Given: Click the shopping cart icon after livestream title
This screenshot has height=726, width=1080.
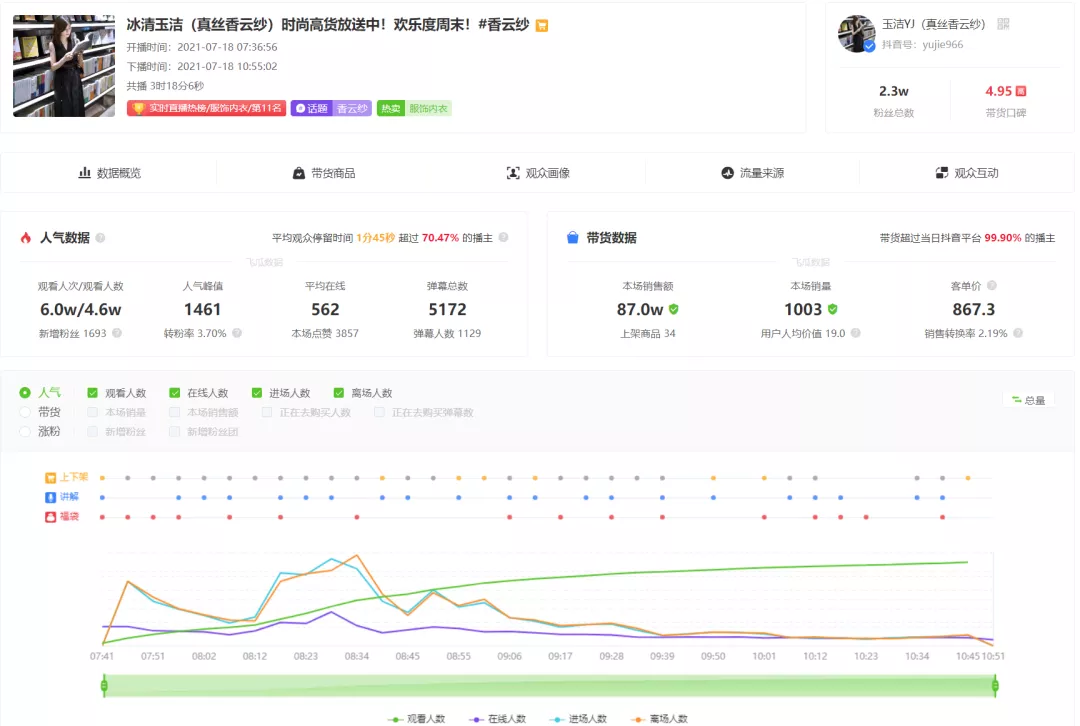Looking at the screenshot, I should click(x=541, y=26).
